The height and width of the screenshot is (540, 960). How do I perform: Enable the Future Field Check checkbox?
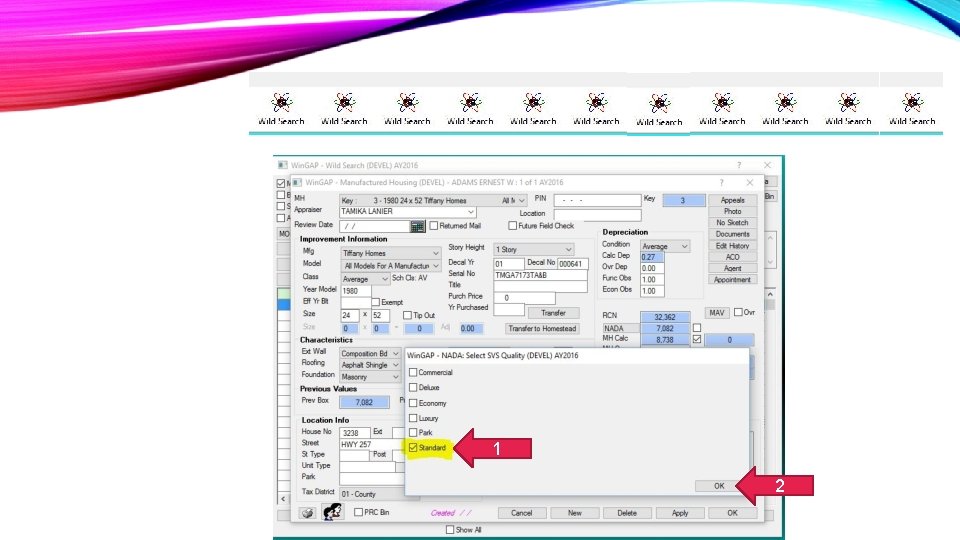coord(512,225)
